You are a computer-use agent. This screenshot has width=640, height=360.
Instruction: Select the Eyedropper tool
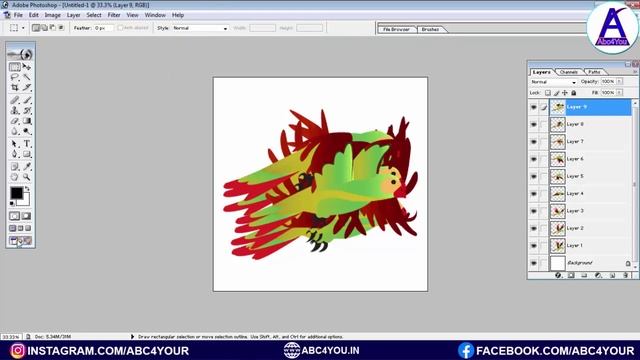tap(27, 167)
